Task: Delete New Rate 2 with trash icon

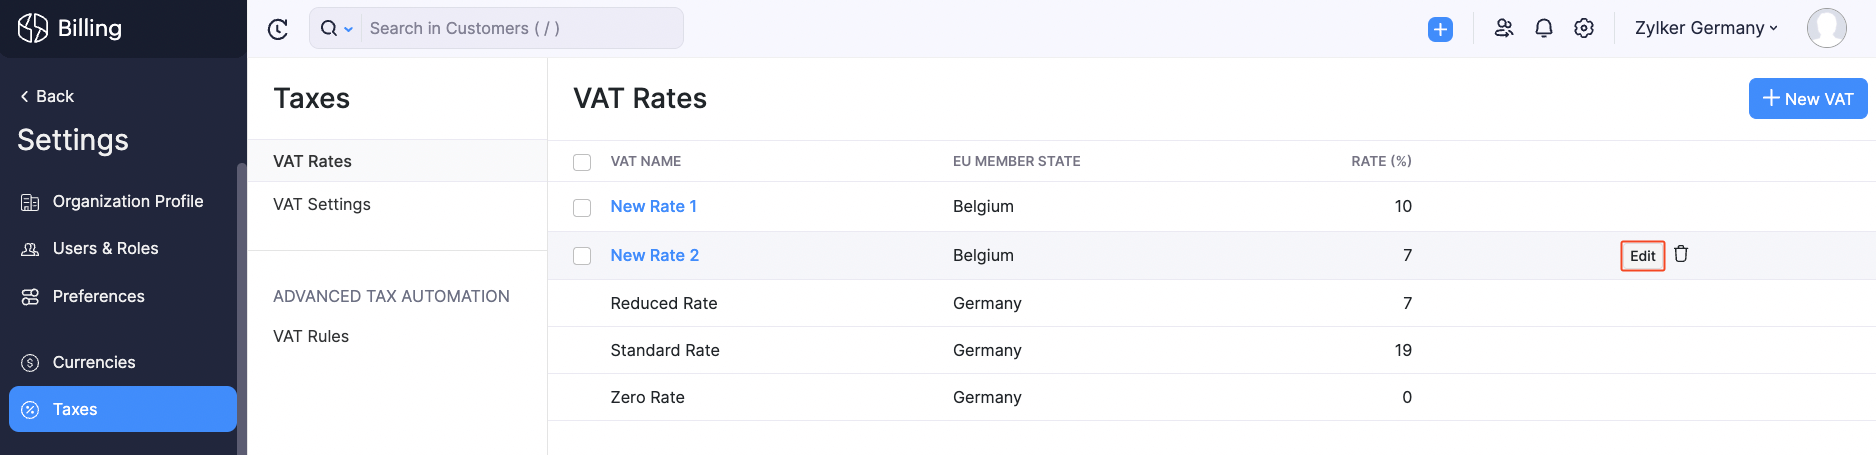Action: 1681,254
